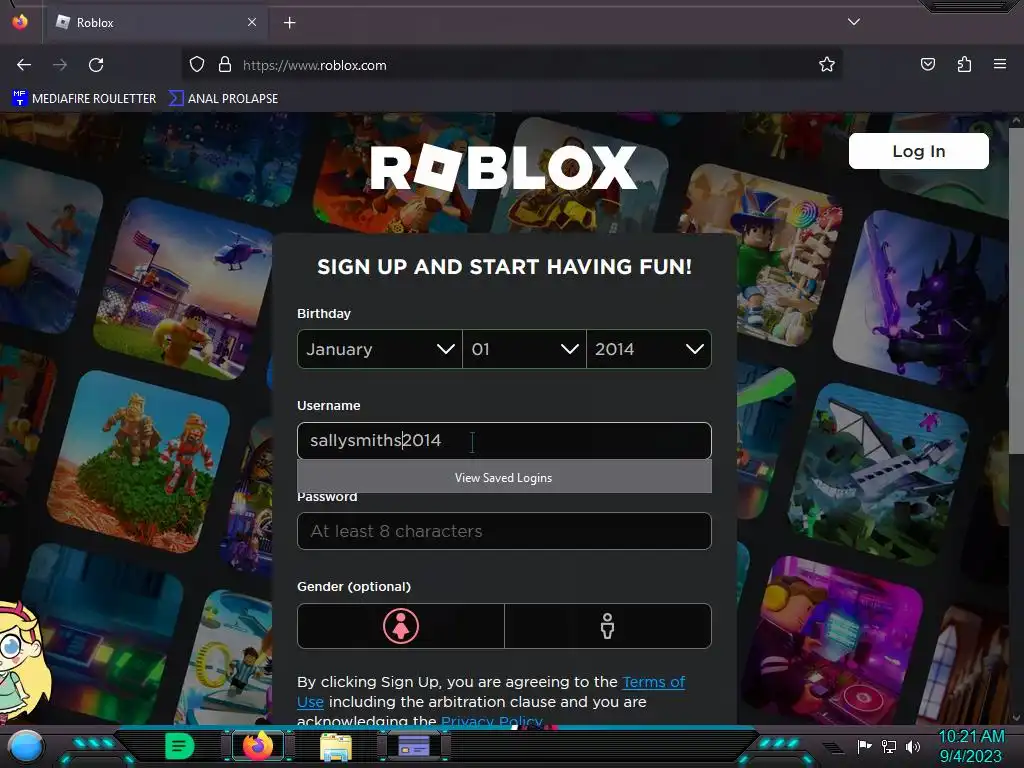The height and width of the screenshot is (768, 1024).
Task: Expand the list all tabs chevron
Action: [854, 22]
